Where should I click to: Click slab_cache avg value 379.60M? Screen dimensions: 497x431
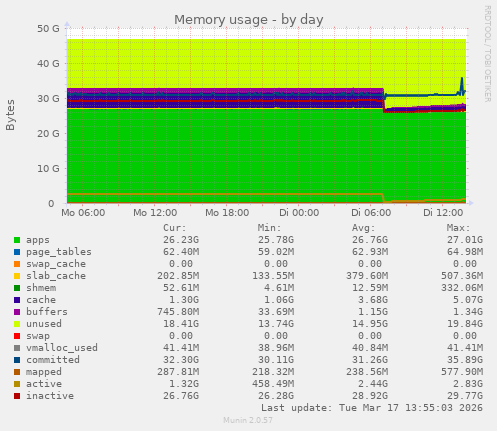pyautogui.click(x=367, y=276)
